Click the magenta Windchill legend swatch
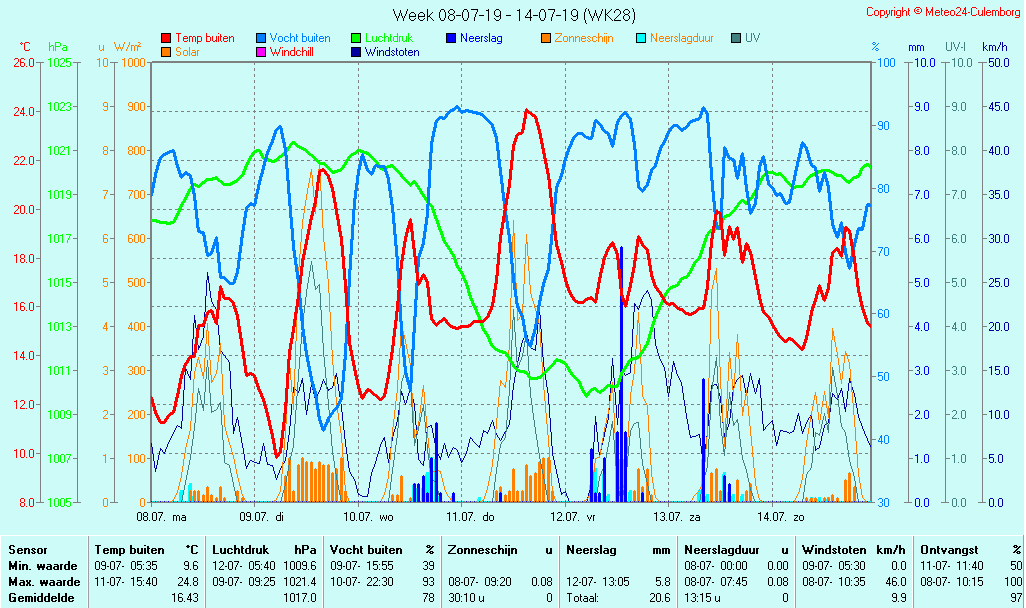1026x608 pixels. (x=261, y=52)
